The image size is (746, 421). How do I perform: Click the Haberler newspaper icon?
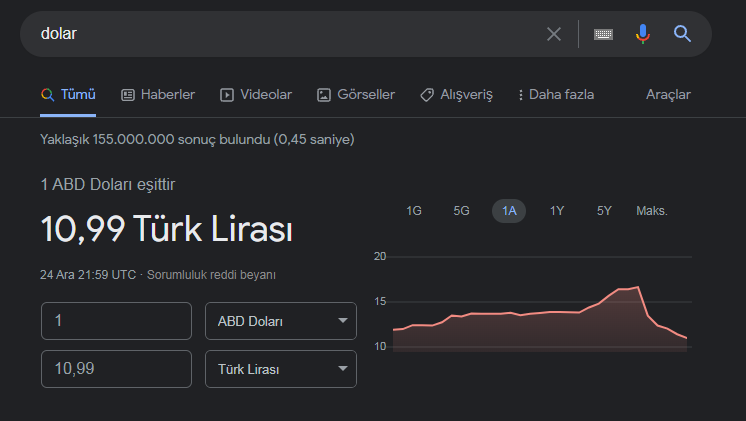coord(128,95)
